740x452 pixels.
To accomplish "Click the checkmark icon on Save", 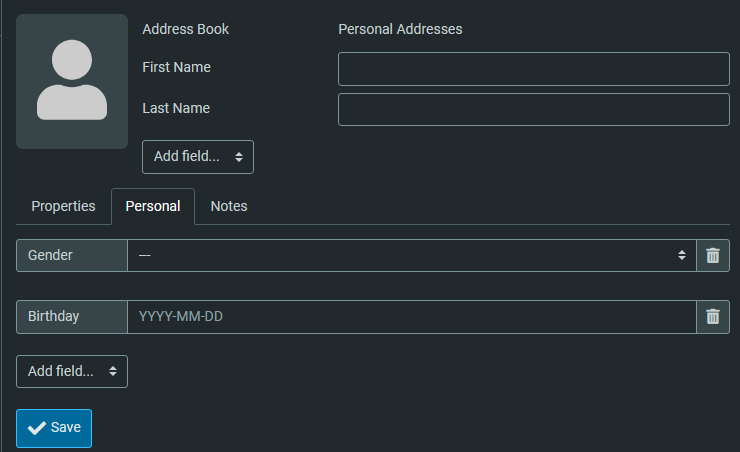I will click(37, 428).
